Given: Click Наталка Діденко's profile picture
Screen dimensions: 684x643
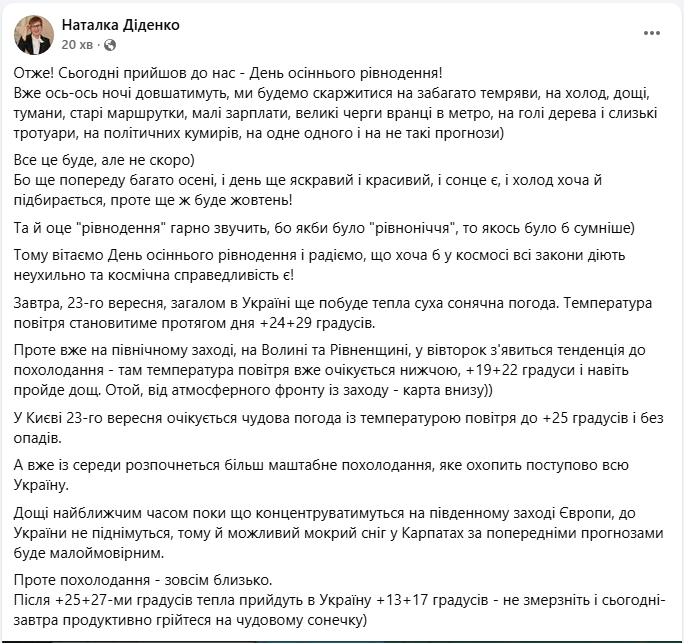Looking at the screenshot, I should coord(33,35).
